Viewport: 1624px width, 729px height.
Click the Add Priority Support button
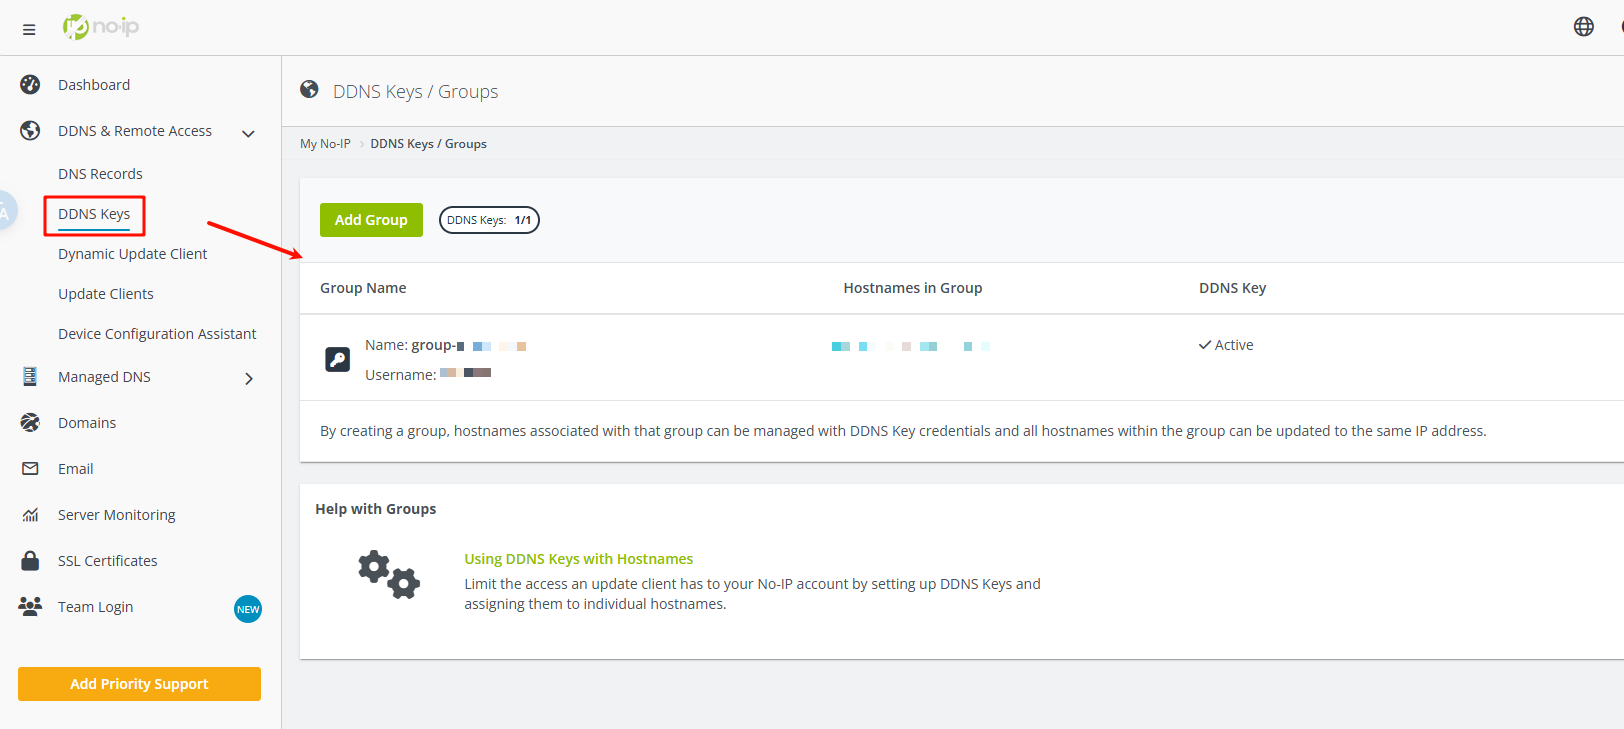pos(139,684)
